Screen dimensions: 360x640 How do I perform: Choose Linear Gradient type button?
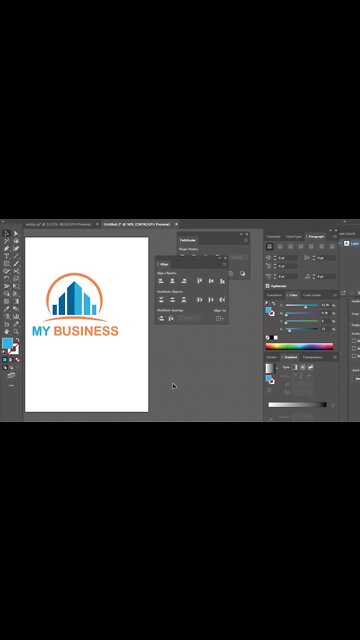pyautogui.click(x=295, y=367)
